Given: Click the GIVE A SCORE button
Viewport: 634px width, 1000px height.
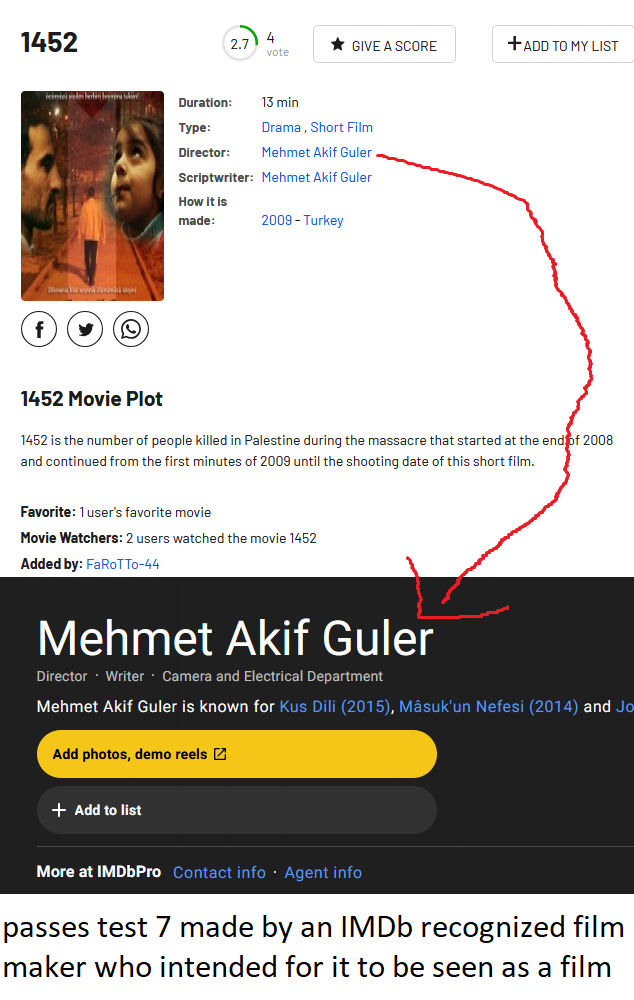Looking at the screenshot, I should 384,44.
